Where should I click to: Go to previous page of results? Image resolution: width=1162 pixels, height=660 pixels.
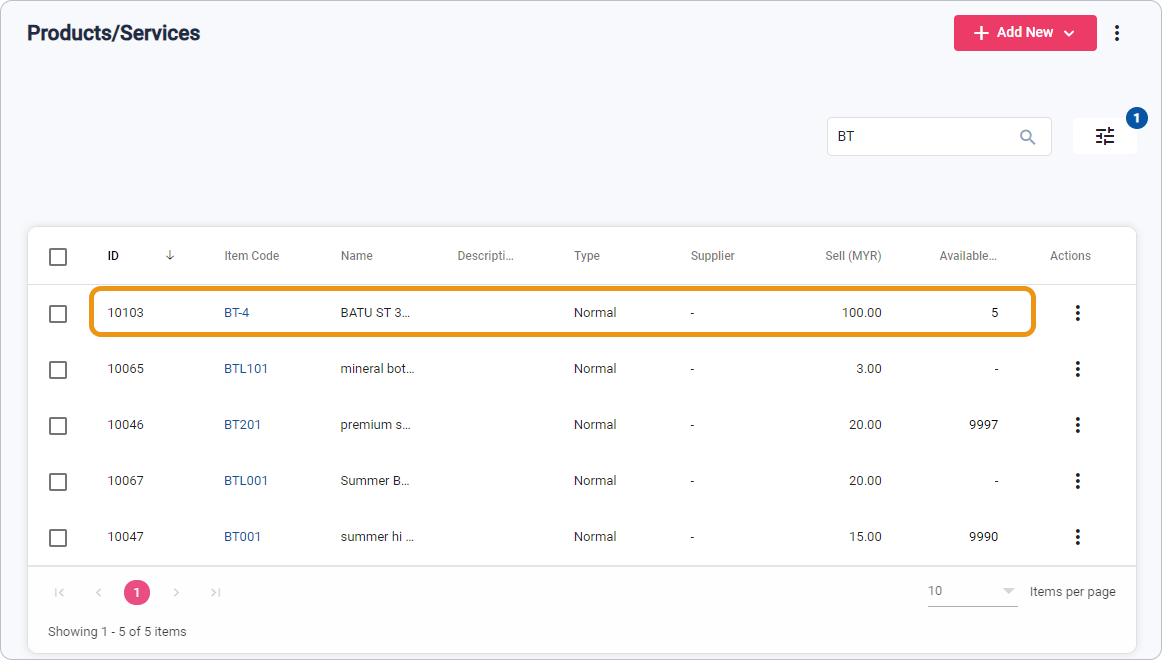(x=99, y=593)
